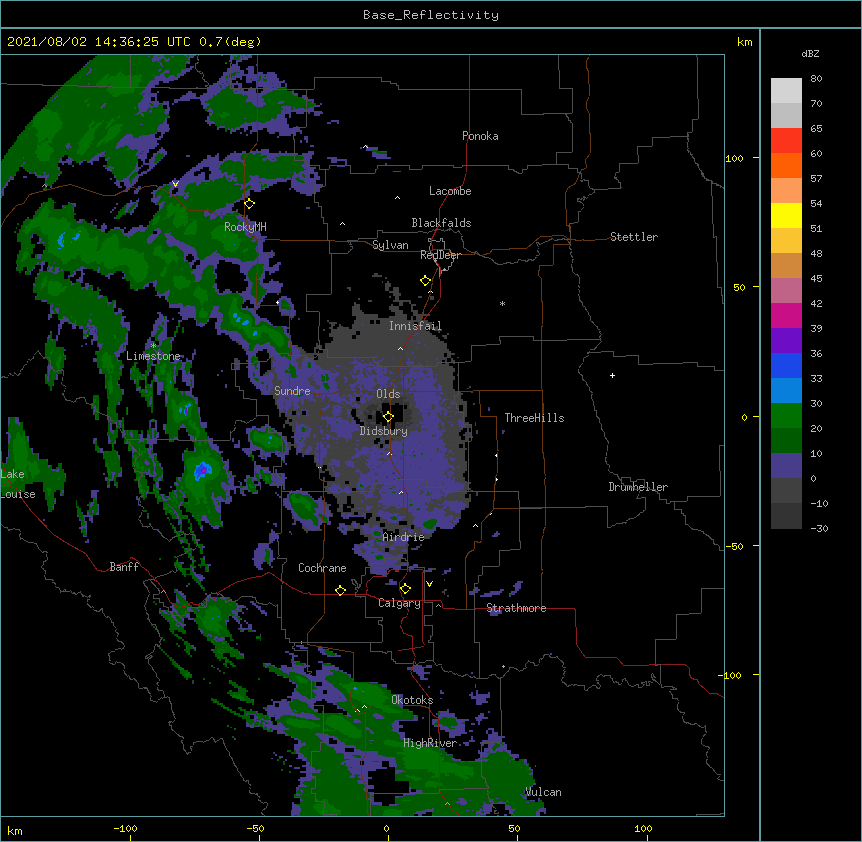Click the Lake Louise label at left edge
Image resolution: width=862 pixels, height=842 pixels.
coord(18,484)
